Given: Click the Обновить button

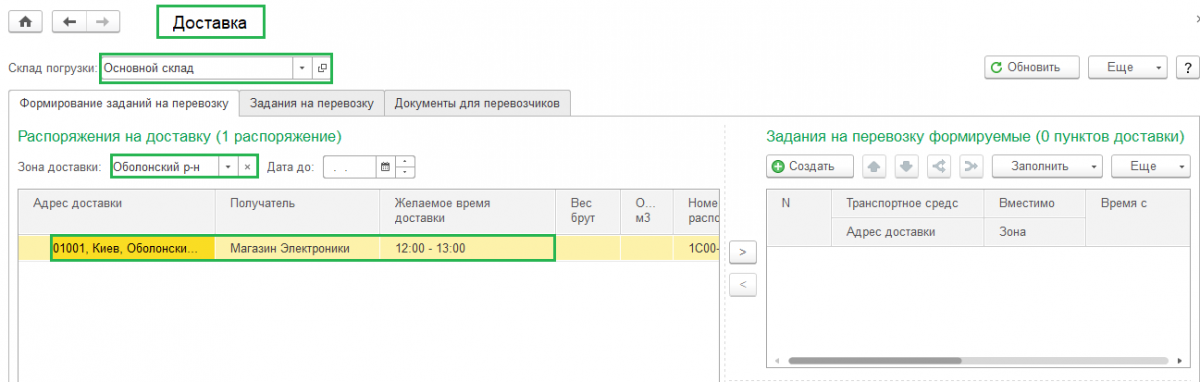Looking at the screenshot, I should [x=1033, y=67].
